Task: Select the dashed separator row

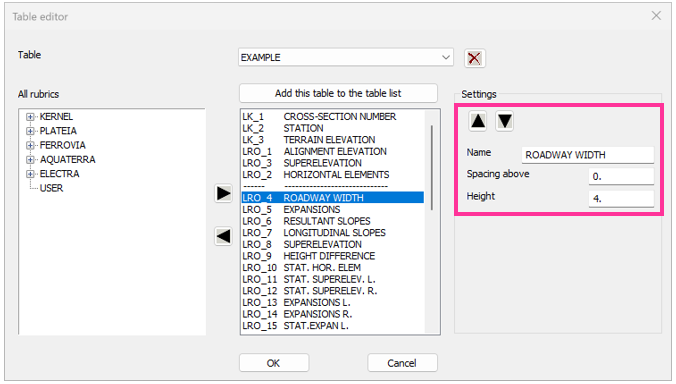Action: click(332, 187)
